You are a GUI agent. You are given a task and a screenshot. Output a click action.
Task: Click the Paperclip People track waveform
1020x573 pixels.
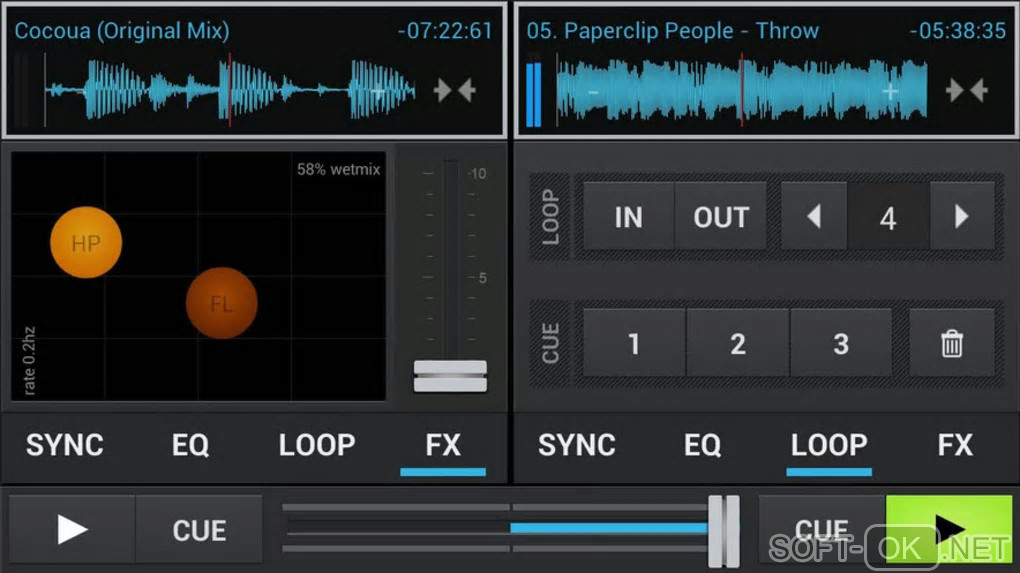click(x=742, y=90)
